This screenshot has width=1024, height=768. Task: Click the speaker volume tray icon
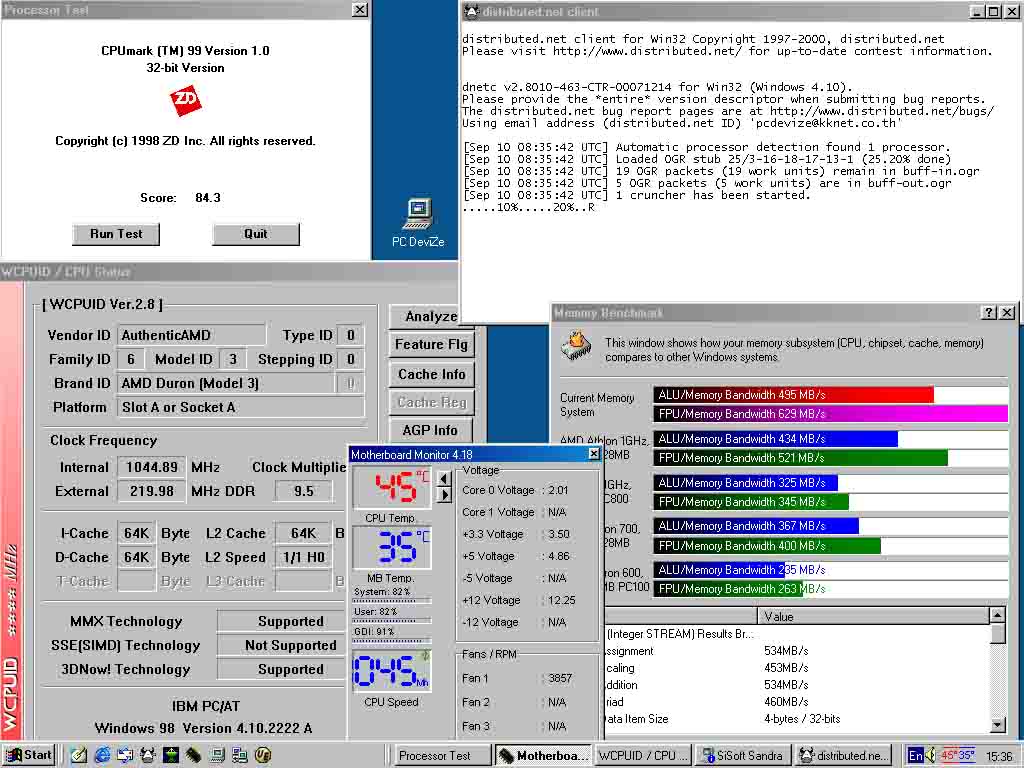(x=931, y=756)
